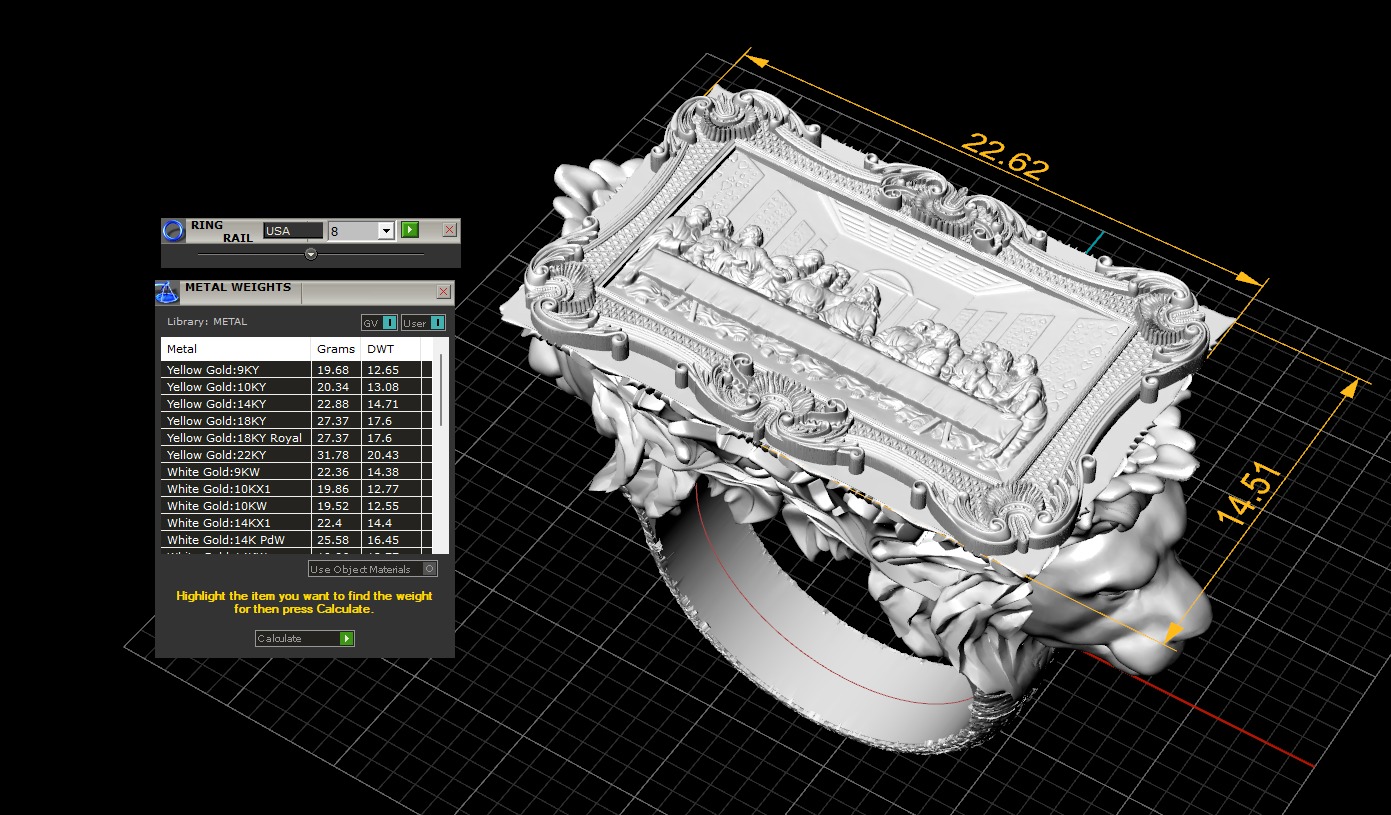Toggle the GV library switch
This screenshot has height=815, width=1391.
point(379,323)
